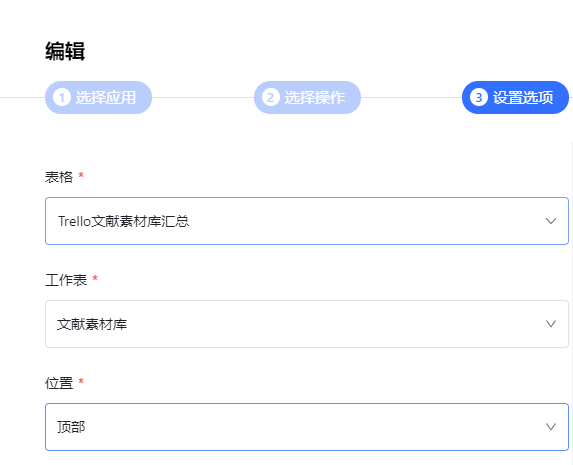Click the step 2 number circle icon
The height and width of the screenshot is (465, 573).
point(270,98)
